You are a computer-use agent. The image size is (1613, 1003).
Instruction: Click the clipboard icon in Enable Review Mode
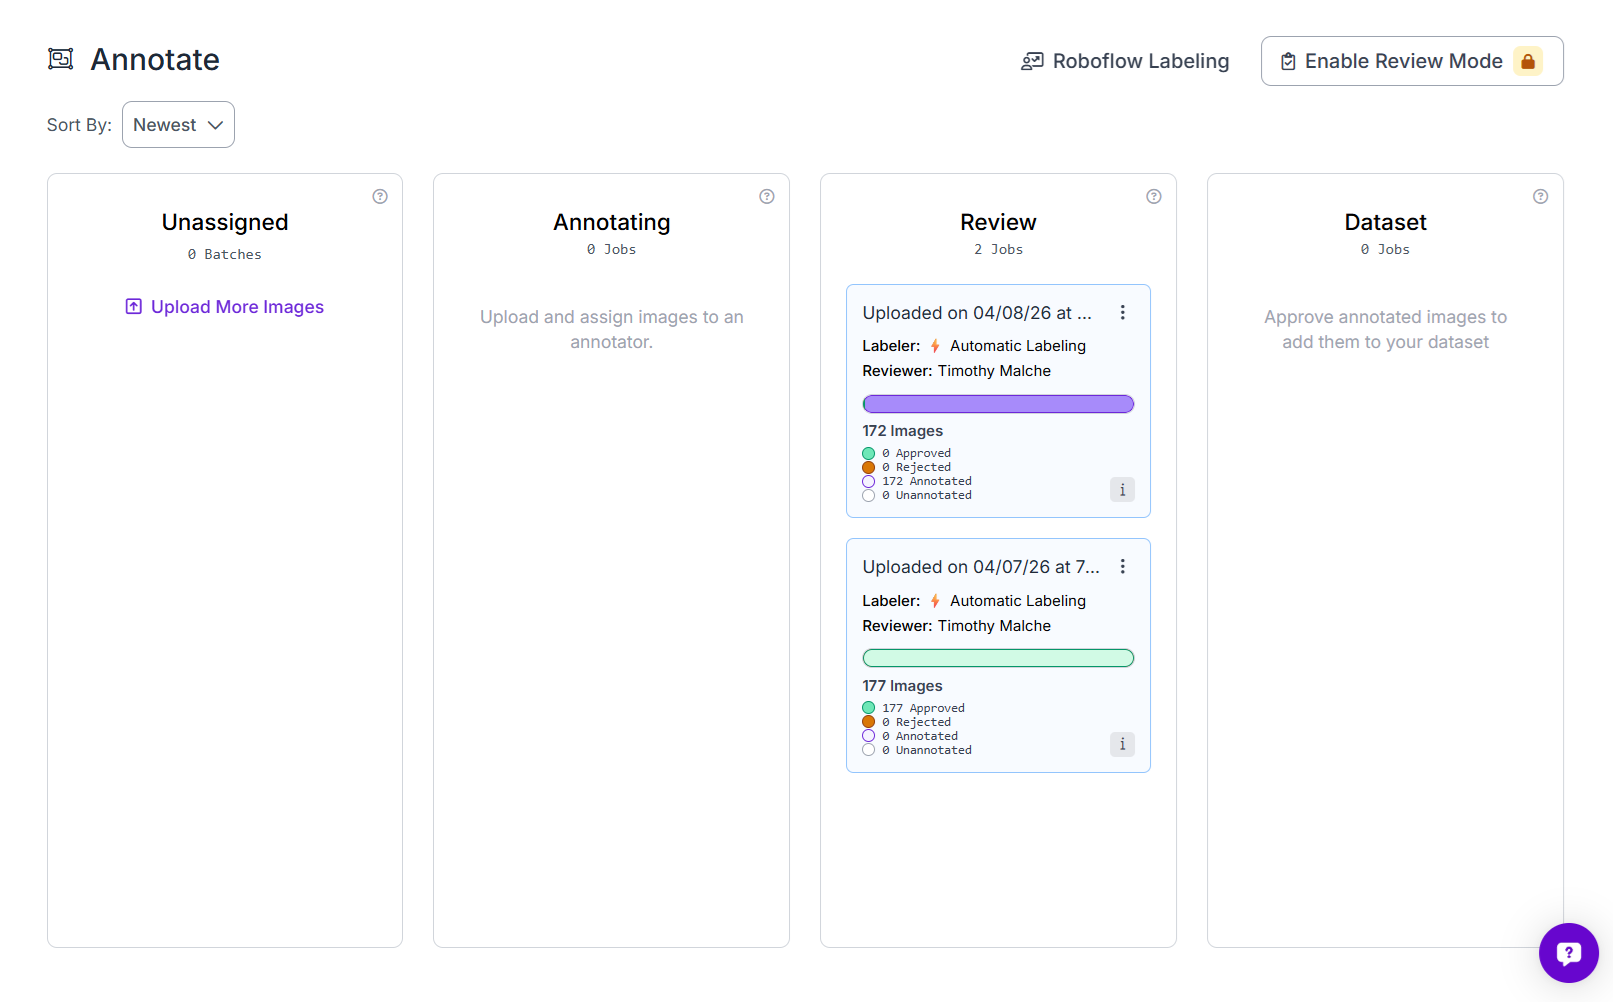tap(1288, 62)
